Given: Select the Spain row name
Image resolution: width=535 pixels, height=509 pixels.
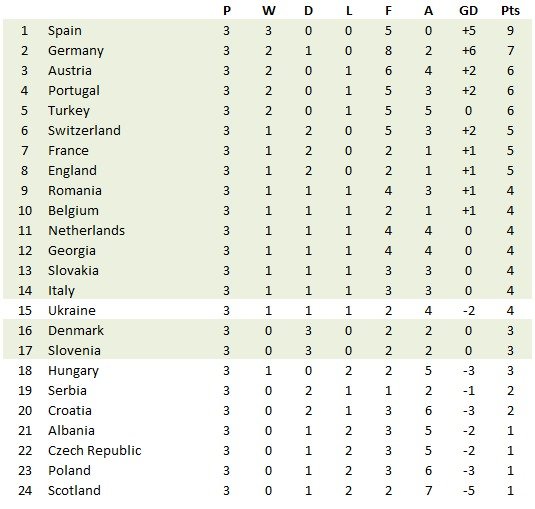Looking at the screenshot, I should (x=64, y=31).
